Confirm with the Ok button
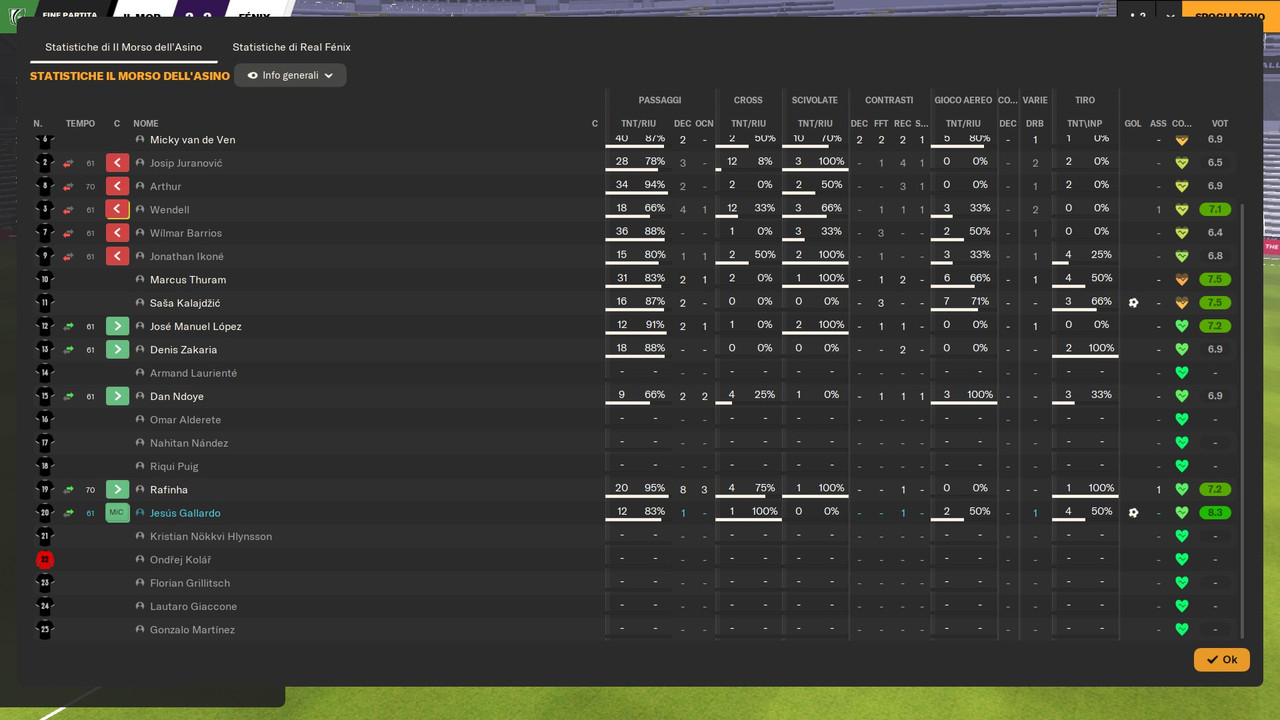Viewport: 1280px width, 720px height. coord(1221,660)
